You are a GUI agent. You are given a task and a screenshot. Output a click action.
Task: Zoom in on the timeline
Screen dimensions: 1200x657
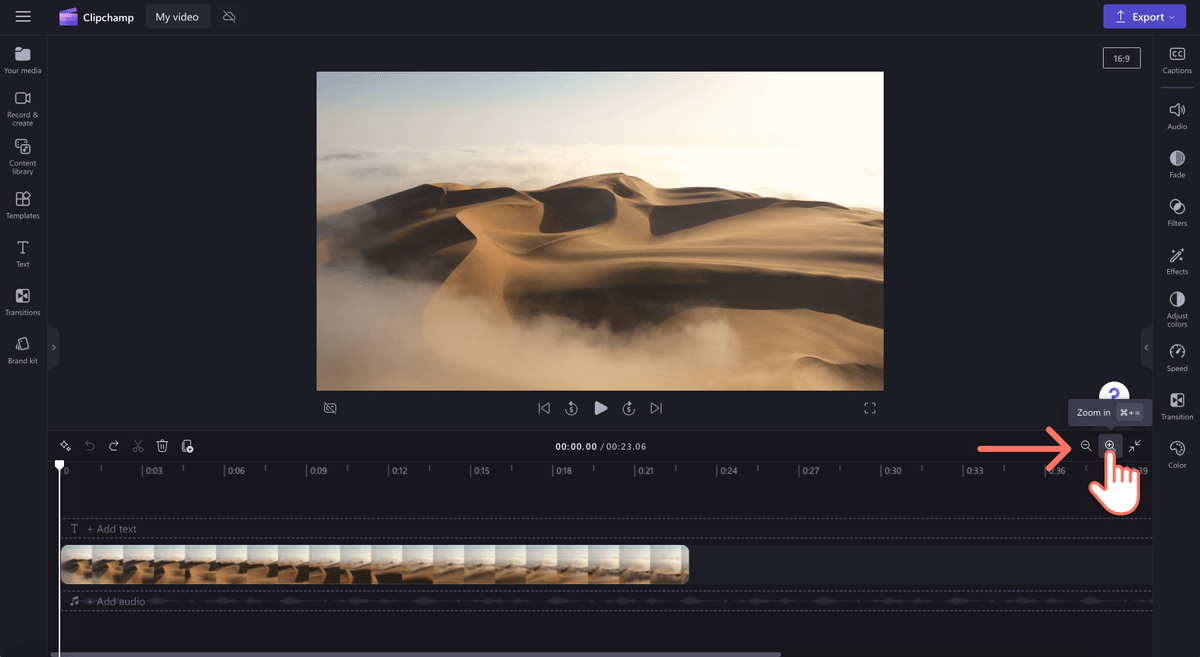pyautogui.click(x=1110, y=446)
